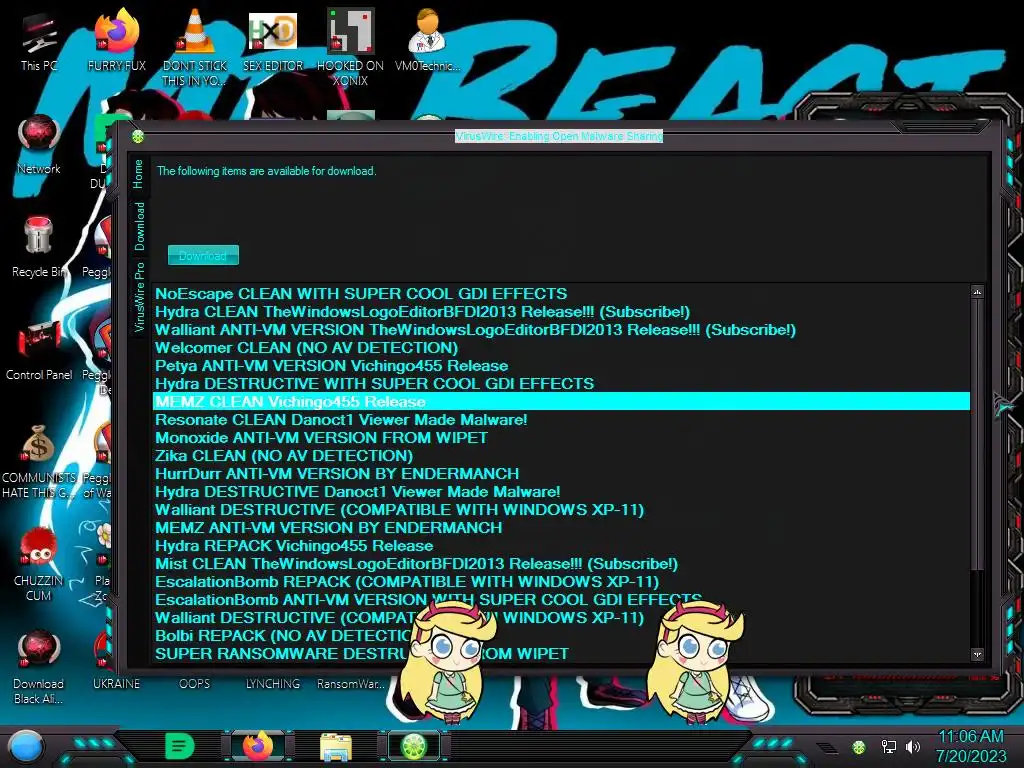Image resolution: width=1024 pixels, height=768 pixels.
Task: Open the VirusWire Pro tab
Action: [139, 297]
